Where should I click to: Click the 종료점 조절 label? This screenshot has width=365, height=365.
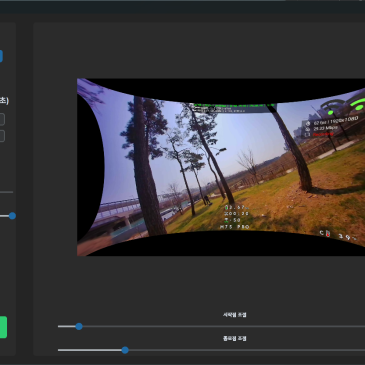[x=235, y=338]
